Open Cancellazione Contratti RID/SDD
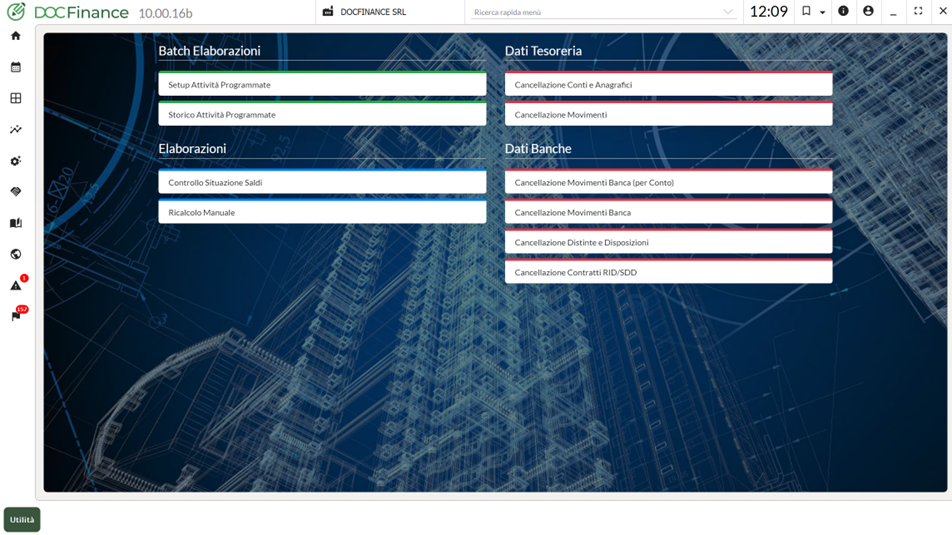952x535 pixels. pyautogui.click(x=668, y=271)
